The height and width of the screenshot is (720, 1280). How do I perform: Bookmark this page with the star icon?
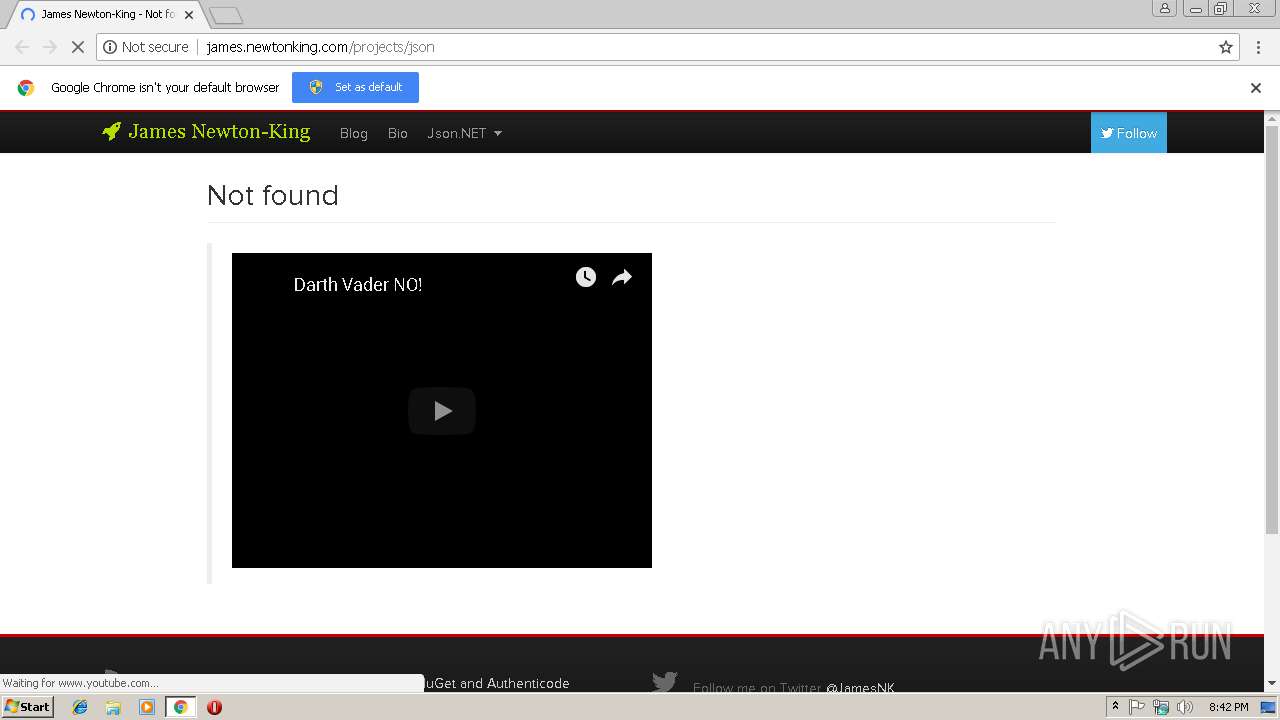(1226, 47)
